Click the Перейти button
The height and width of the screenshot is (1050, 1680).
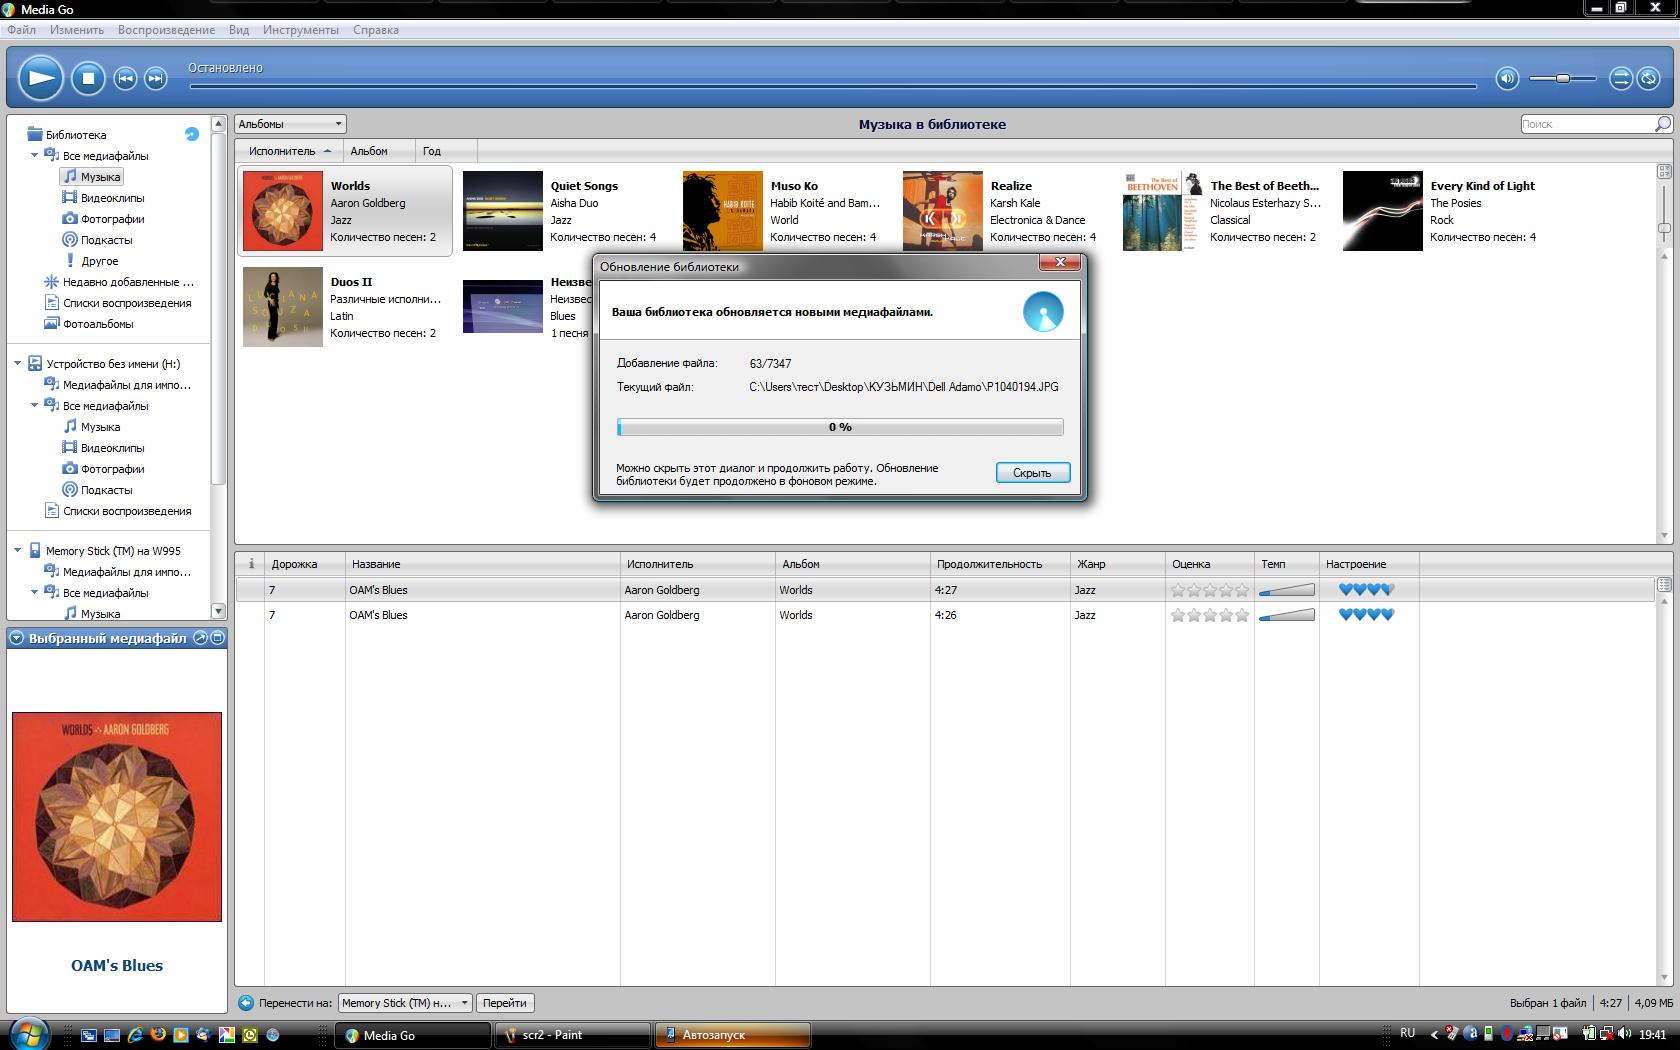click(504, 1003)
